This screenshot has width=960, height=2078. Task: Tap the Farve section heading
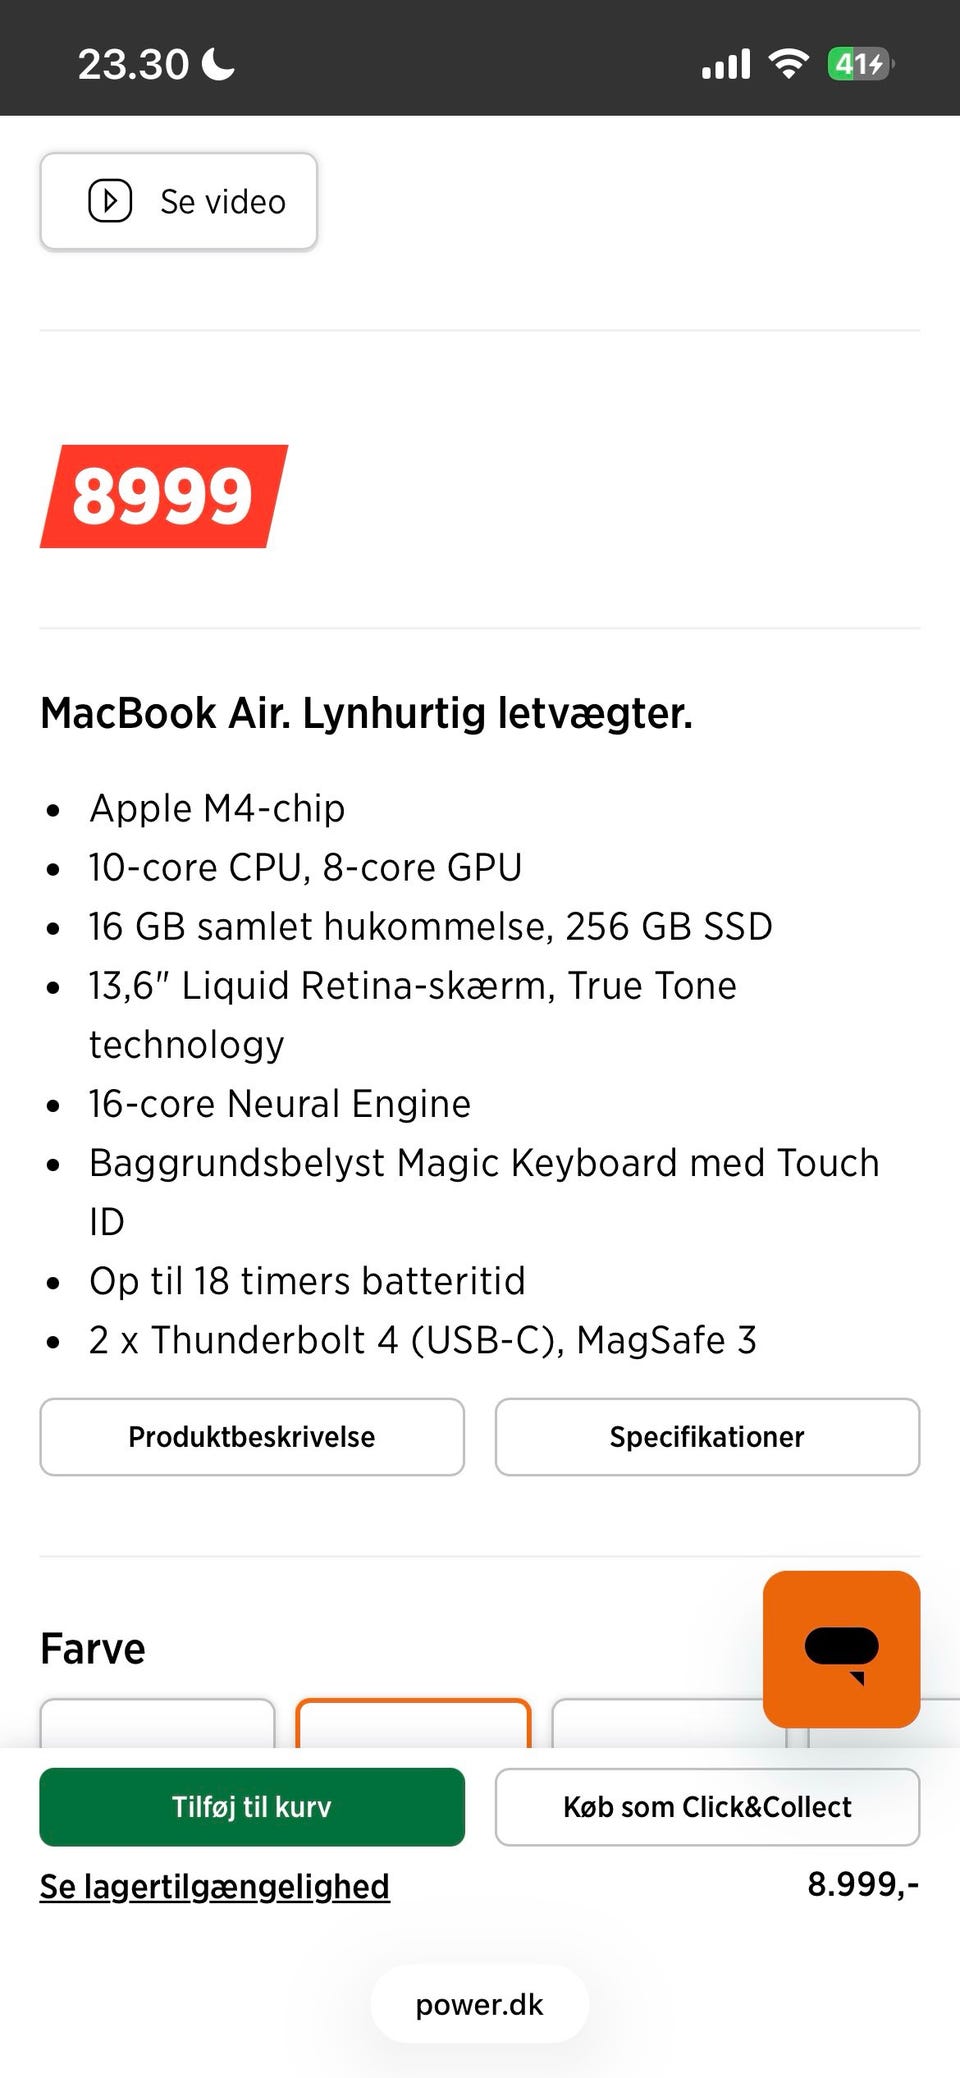pyautogui.click(x=93, y=1649)
